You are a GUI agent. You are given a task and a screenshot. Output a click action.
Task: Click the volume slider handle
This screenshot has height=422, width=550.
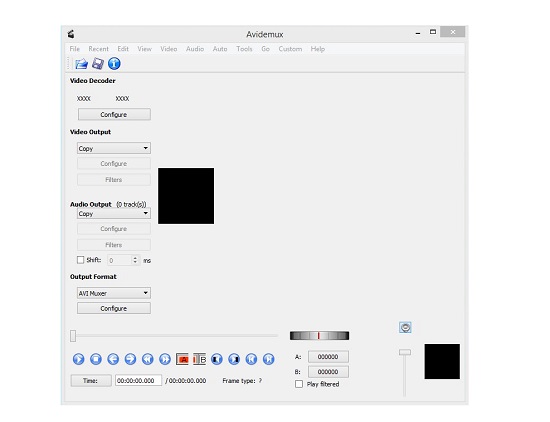pyautogui.click(x=405, y=352)
